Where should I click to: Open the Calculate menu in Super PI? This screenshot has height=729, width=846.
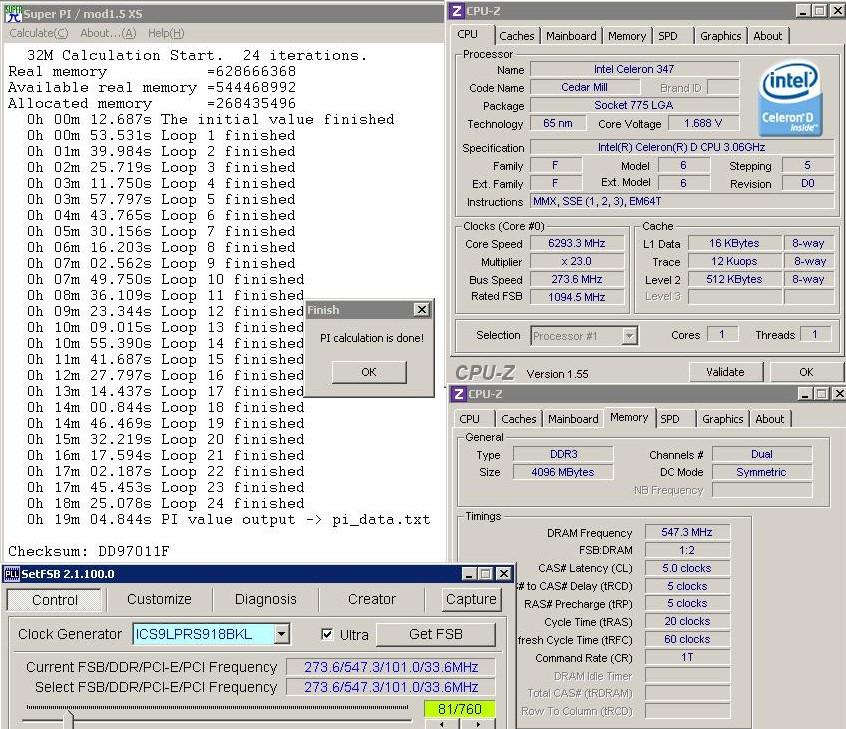(39, 33)
